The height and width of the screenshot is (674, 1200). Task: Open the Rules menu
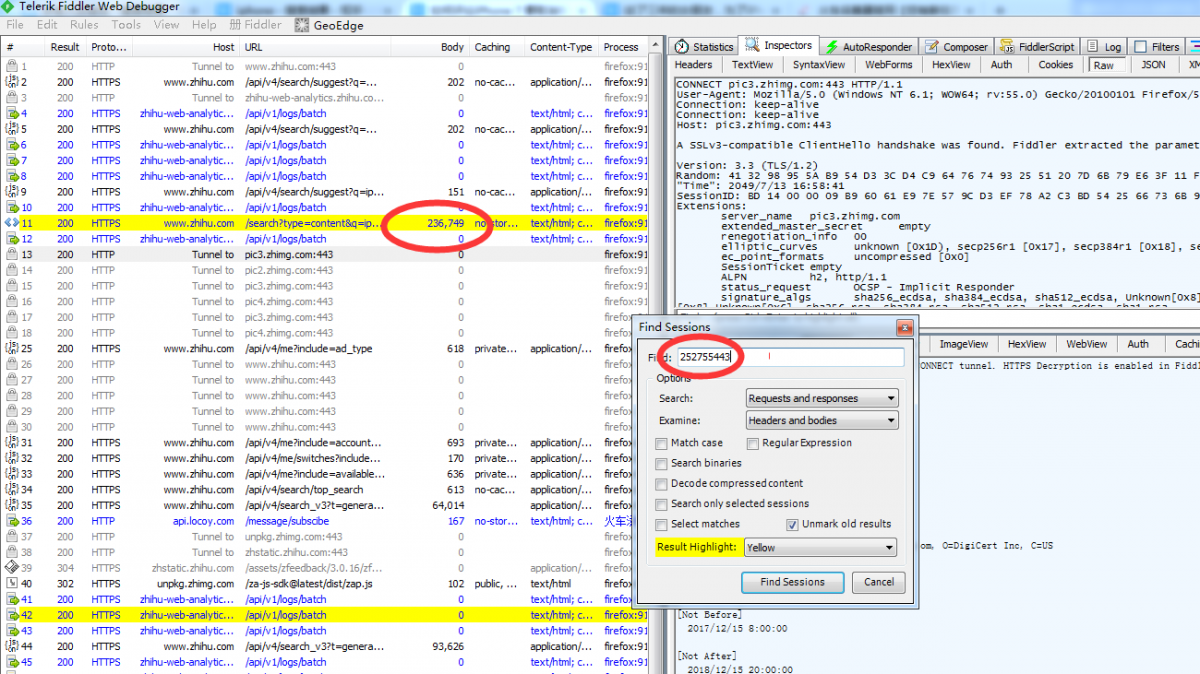84,25
